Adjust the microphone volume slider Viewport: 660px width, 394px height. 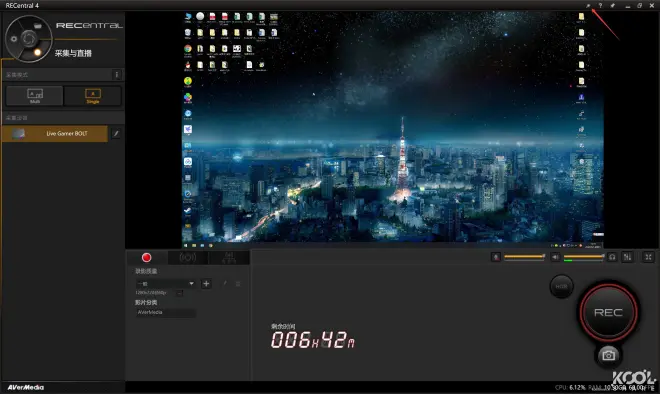click(524, 257)
